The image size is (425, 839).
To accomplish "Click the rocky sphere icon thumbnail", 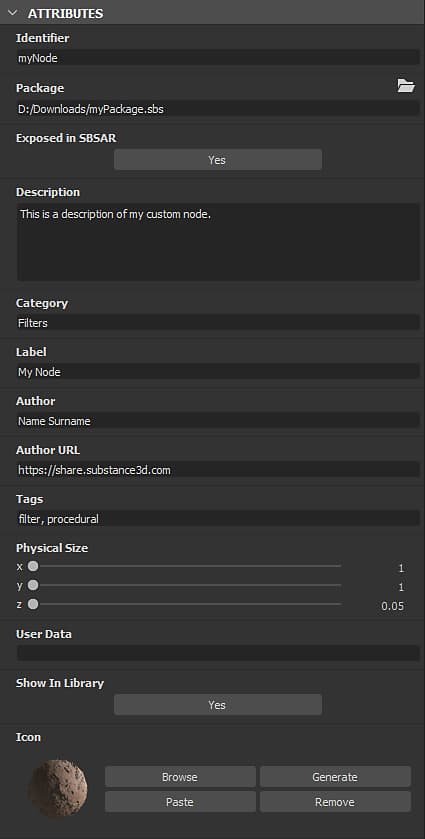I will tap(58, 789).
